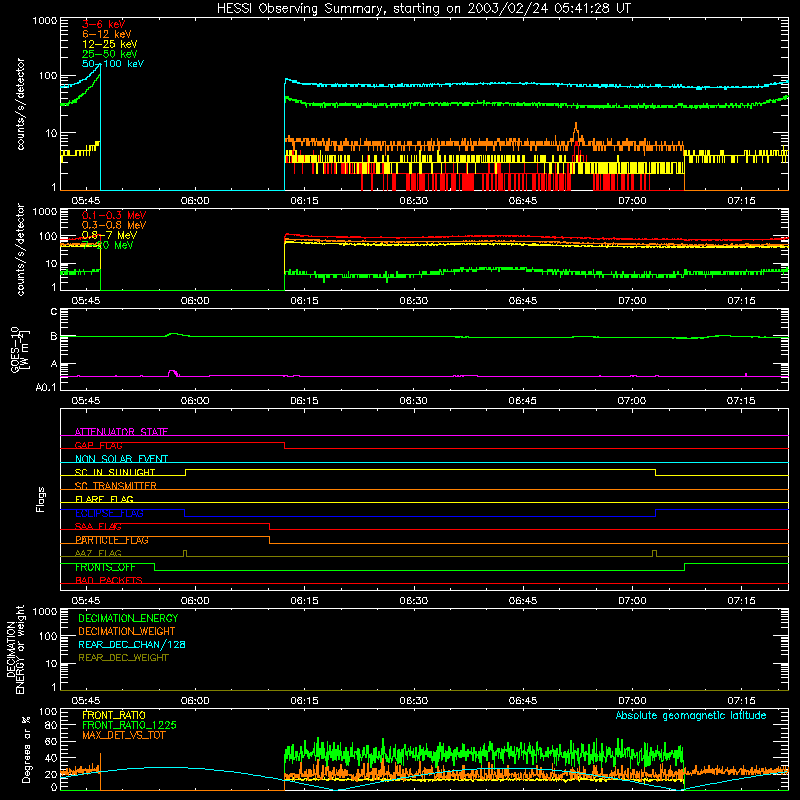800x800 pixels.
Task: Pick the PARTICLE_FLAG label
Action: click(x=112, y=540)
